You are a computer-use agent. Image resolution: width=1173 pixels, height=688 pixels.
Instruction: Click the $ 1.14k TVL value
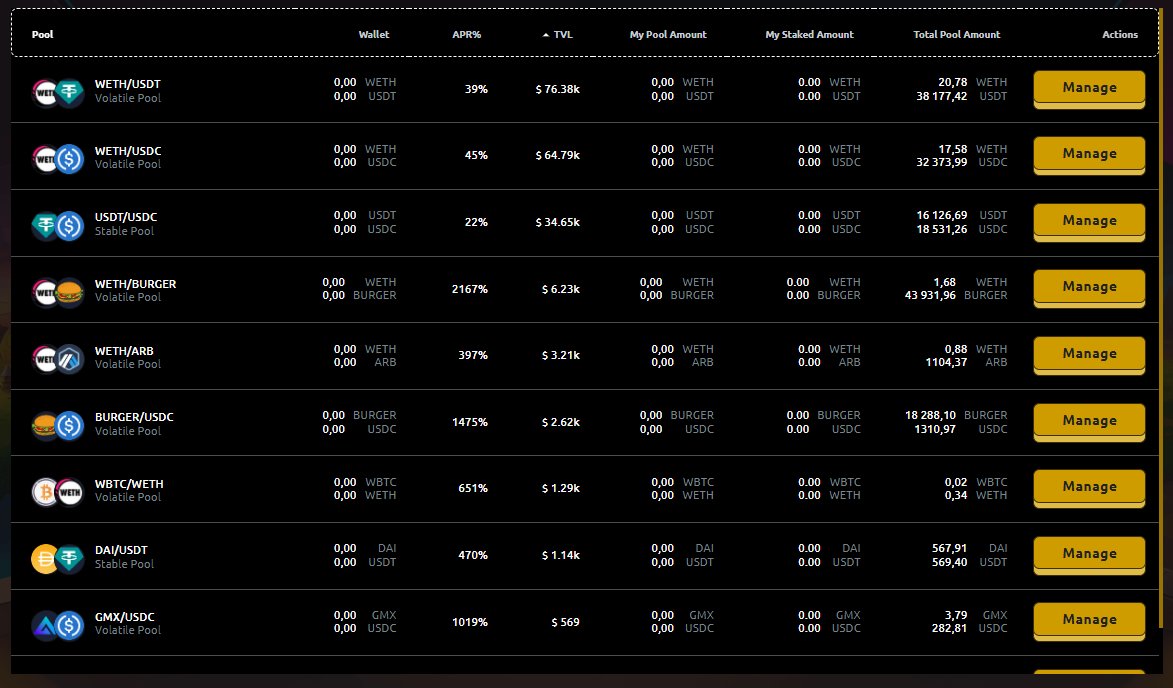click(x=560, y=556)
